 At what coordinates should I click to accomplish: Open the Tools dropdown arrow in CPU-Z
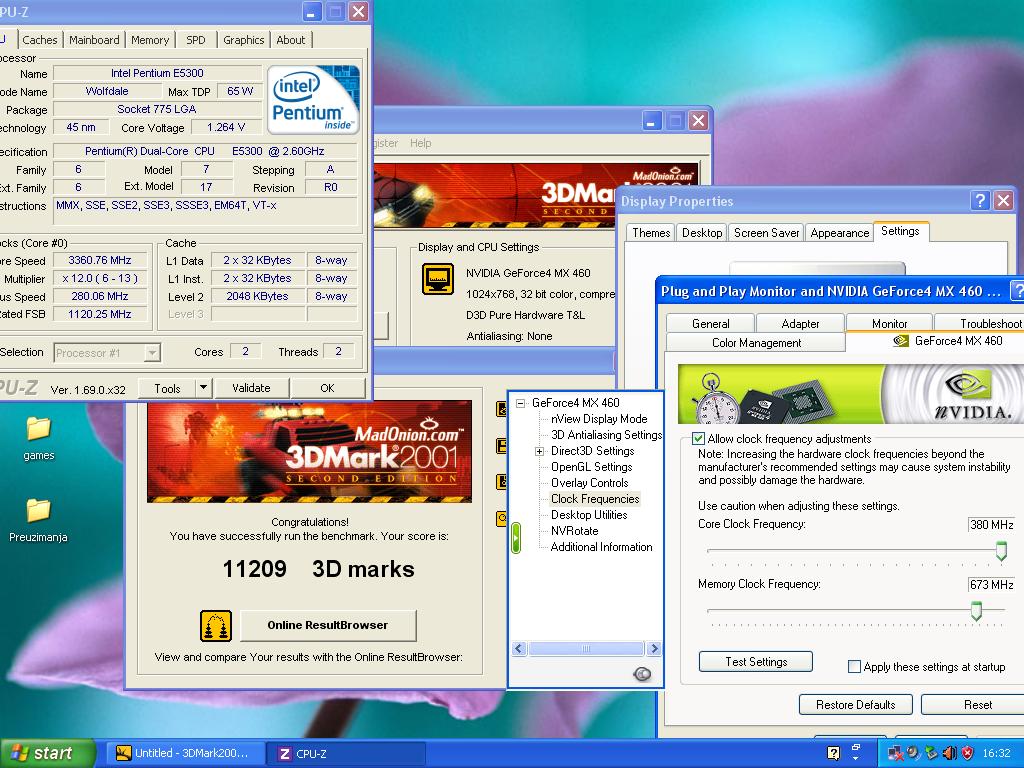coord(204,388)
